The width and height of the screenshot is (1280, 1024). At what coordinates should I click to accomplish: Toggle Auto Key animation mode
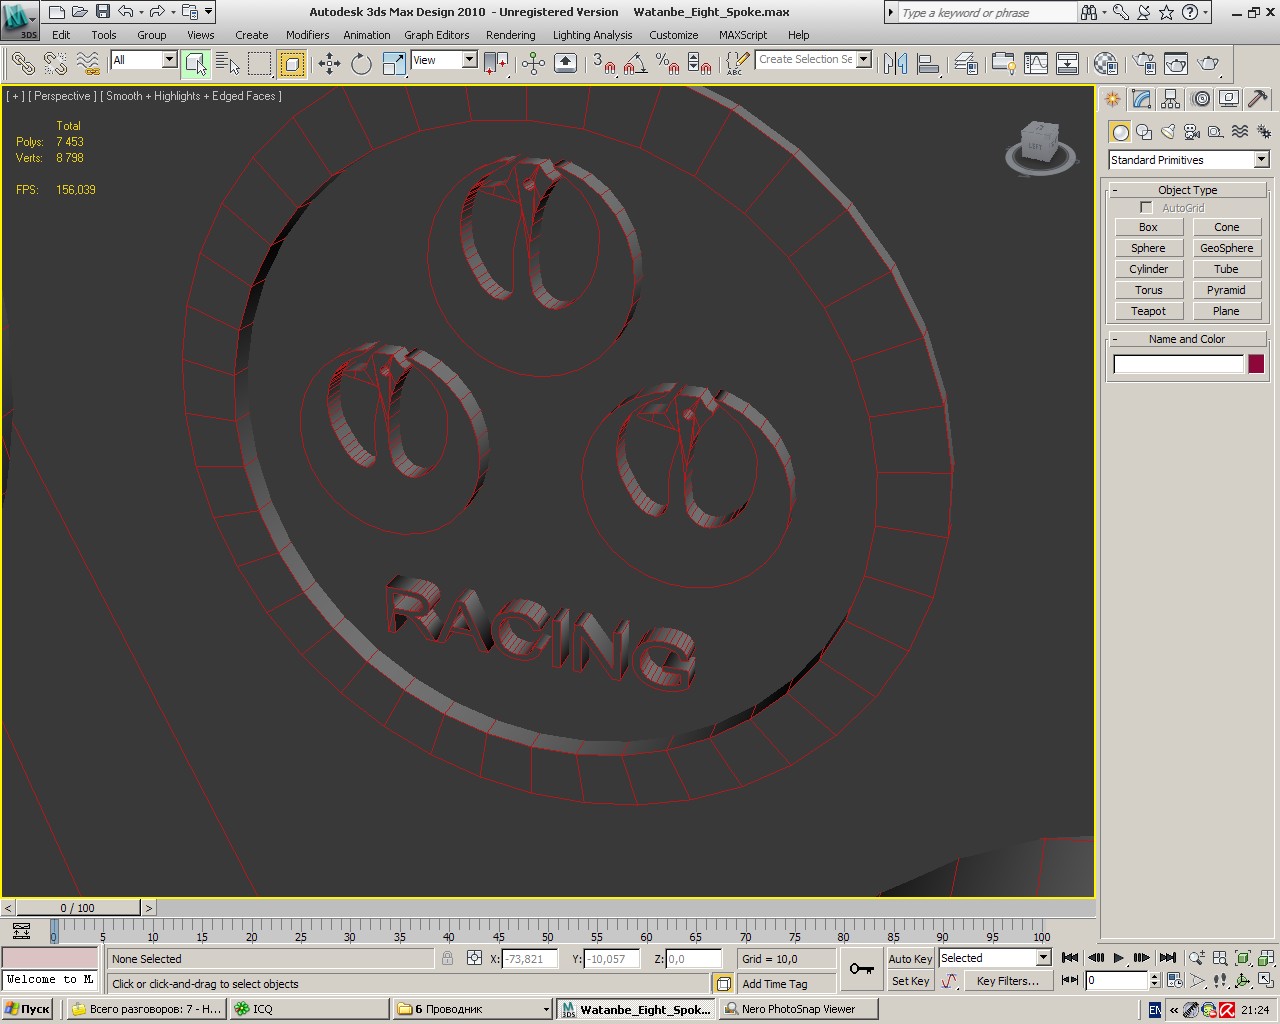[x=910, y=958]
